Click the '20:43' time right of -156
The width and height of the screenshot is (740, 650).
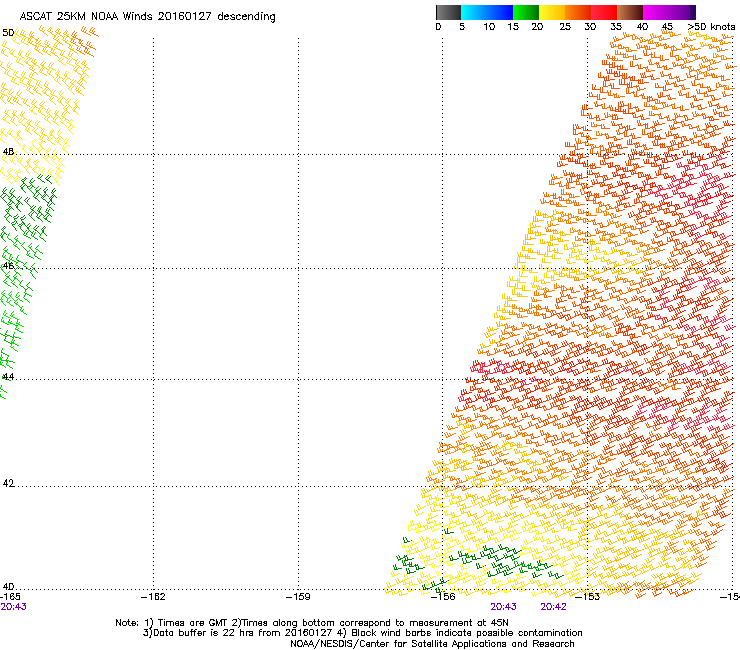click(503, 607)
